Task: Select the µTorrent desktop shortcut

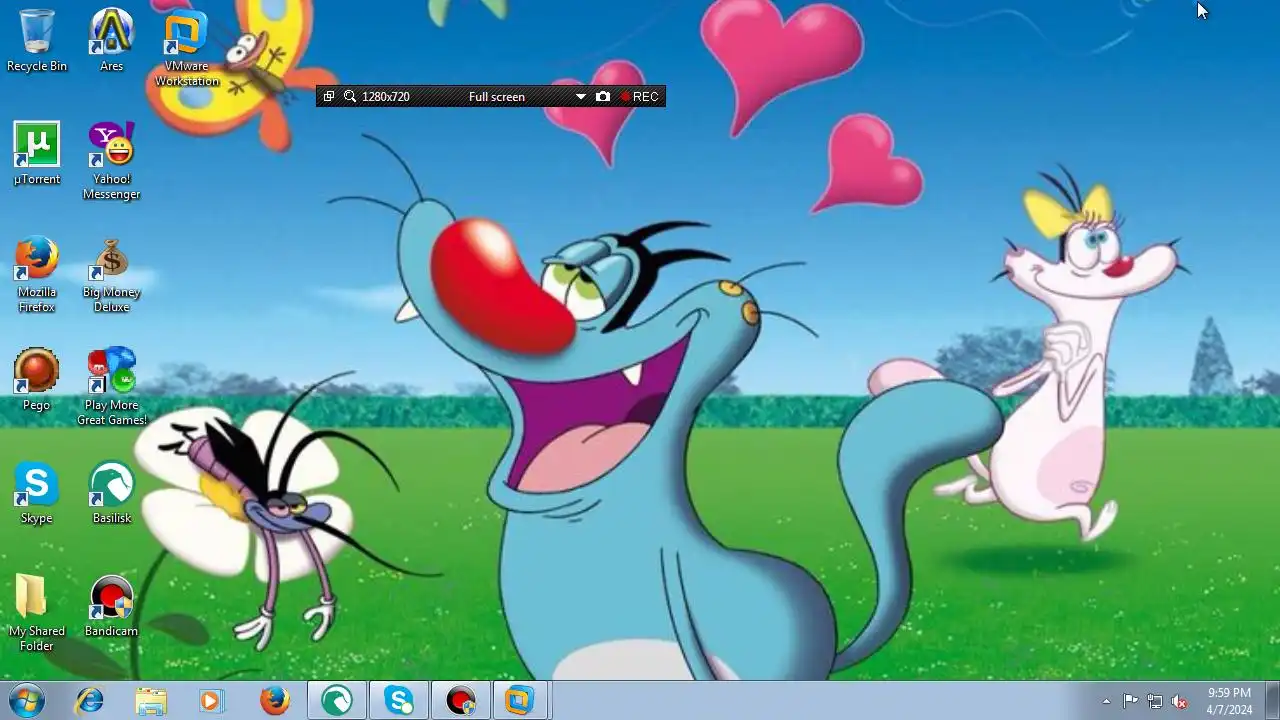Action: pos(37,153)
